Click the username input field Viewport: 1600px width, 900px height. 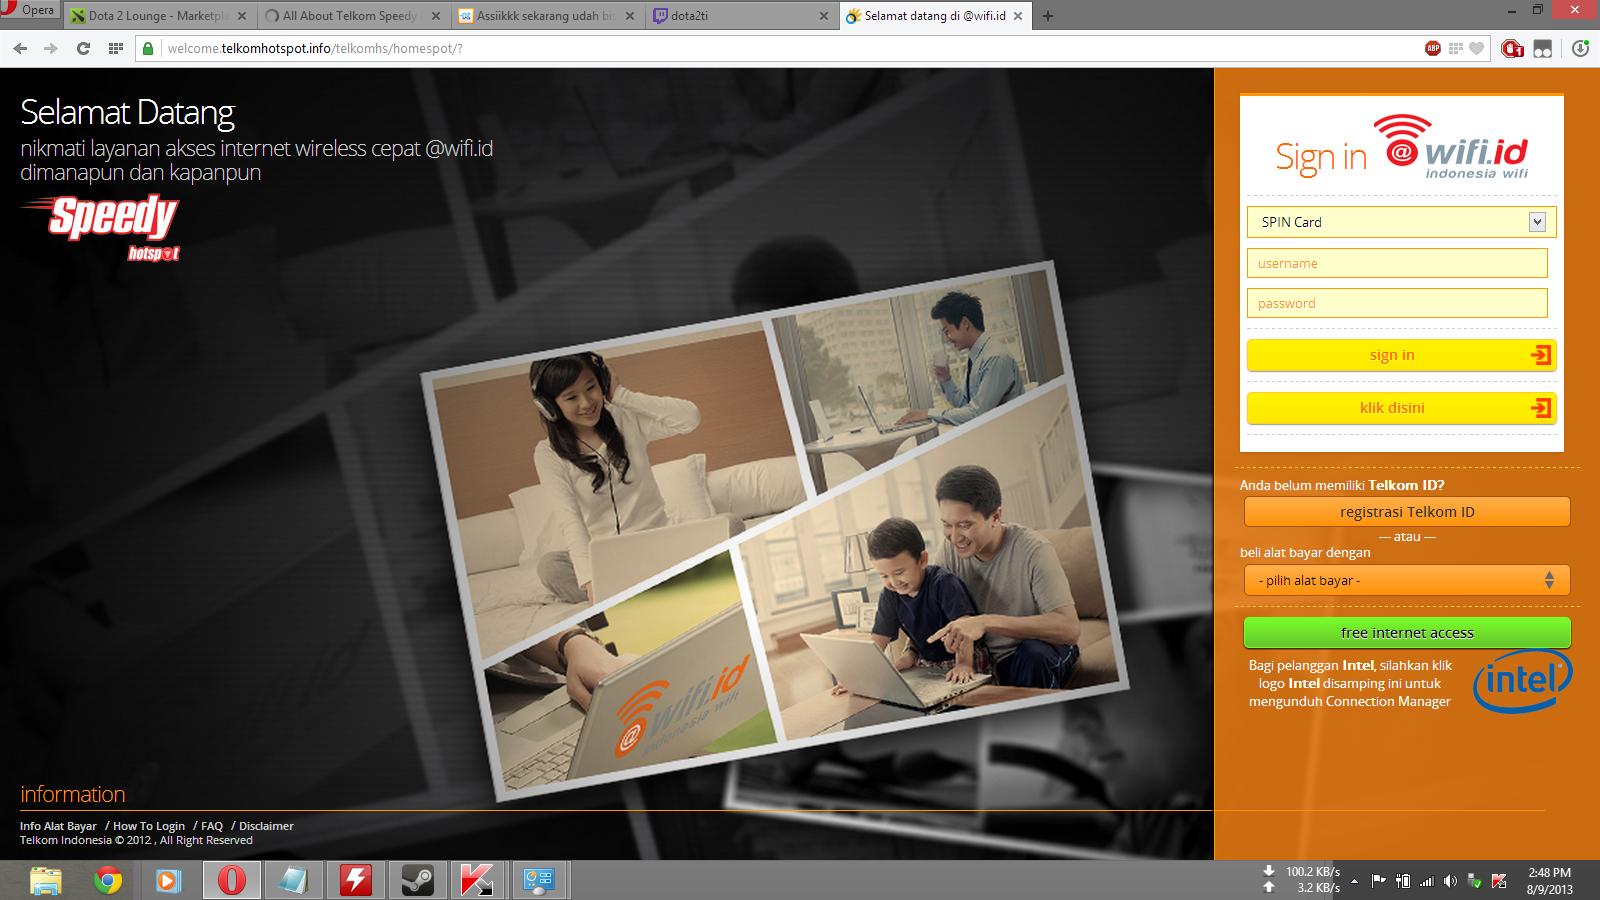(x=1397, y=263)
